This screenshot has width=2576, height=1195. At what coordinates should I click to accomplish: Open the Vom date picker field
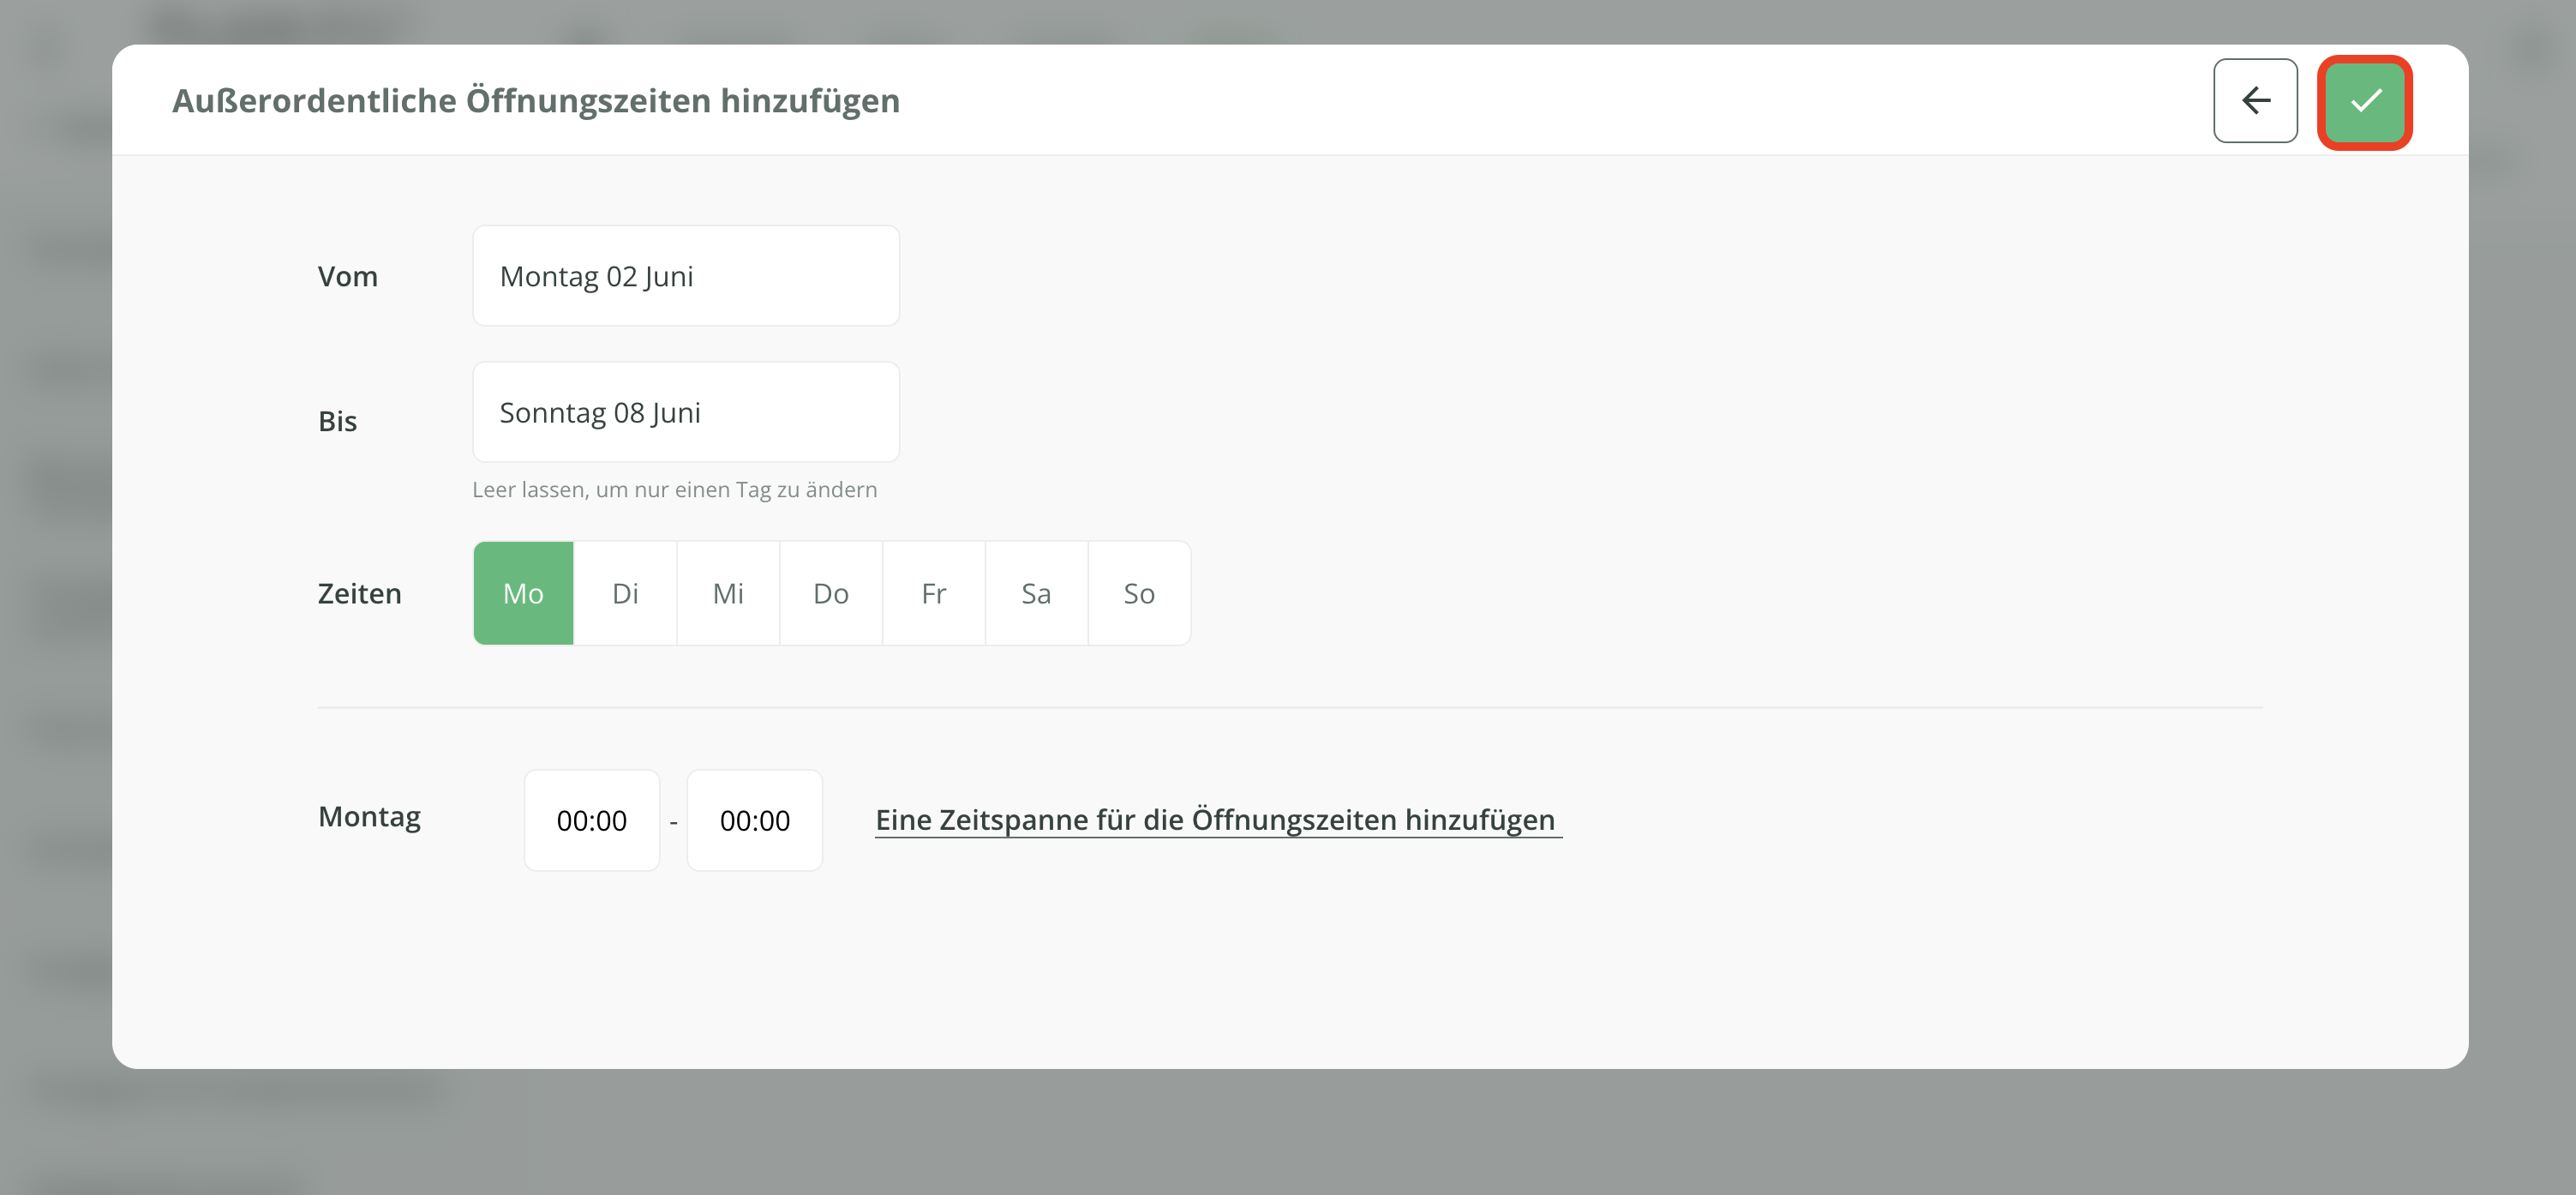click(x=686, y=276)
